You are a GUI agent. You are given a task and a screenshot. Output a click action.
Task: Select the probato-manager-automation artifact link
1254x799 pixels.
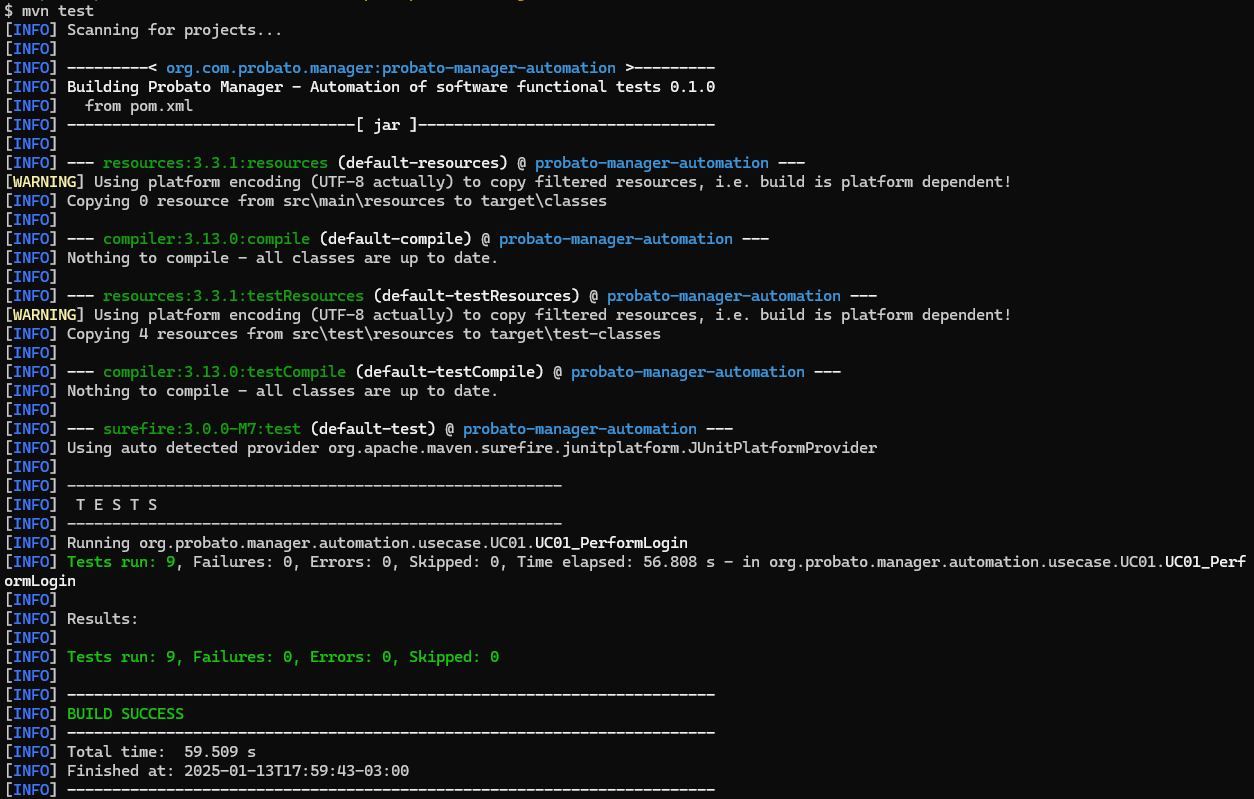coord(651,162)
